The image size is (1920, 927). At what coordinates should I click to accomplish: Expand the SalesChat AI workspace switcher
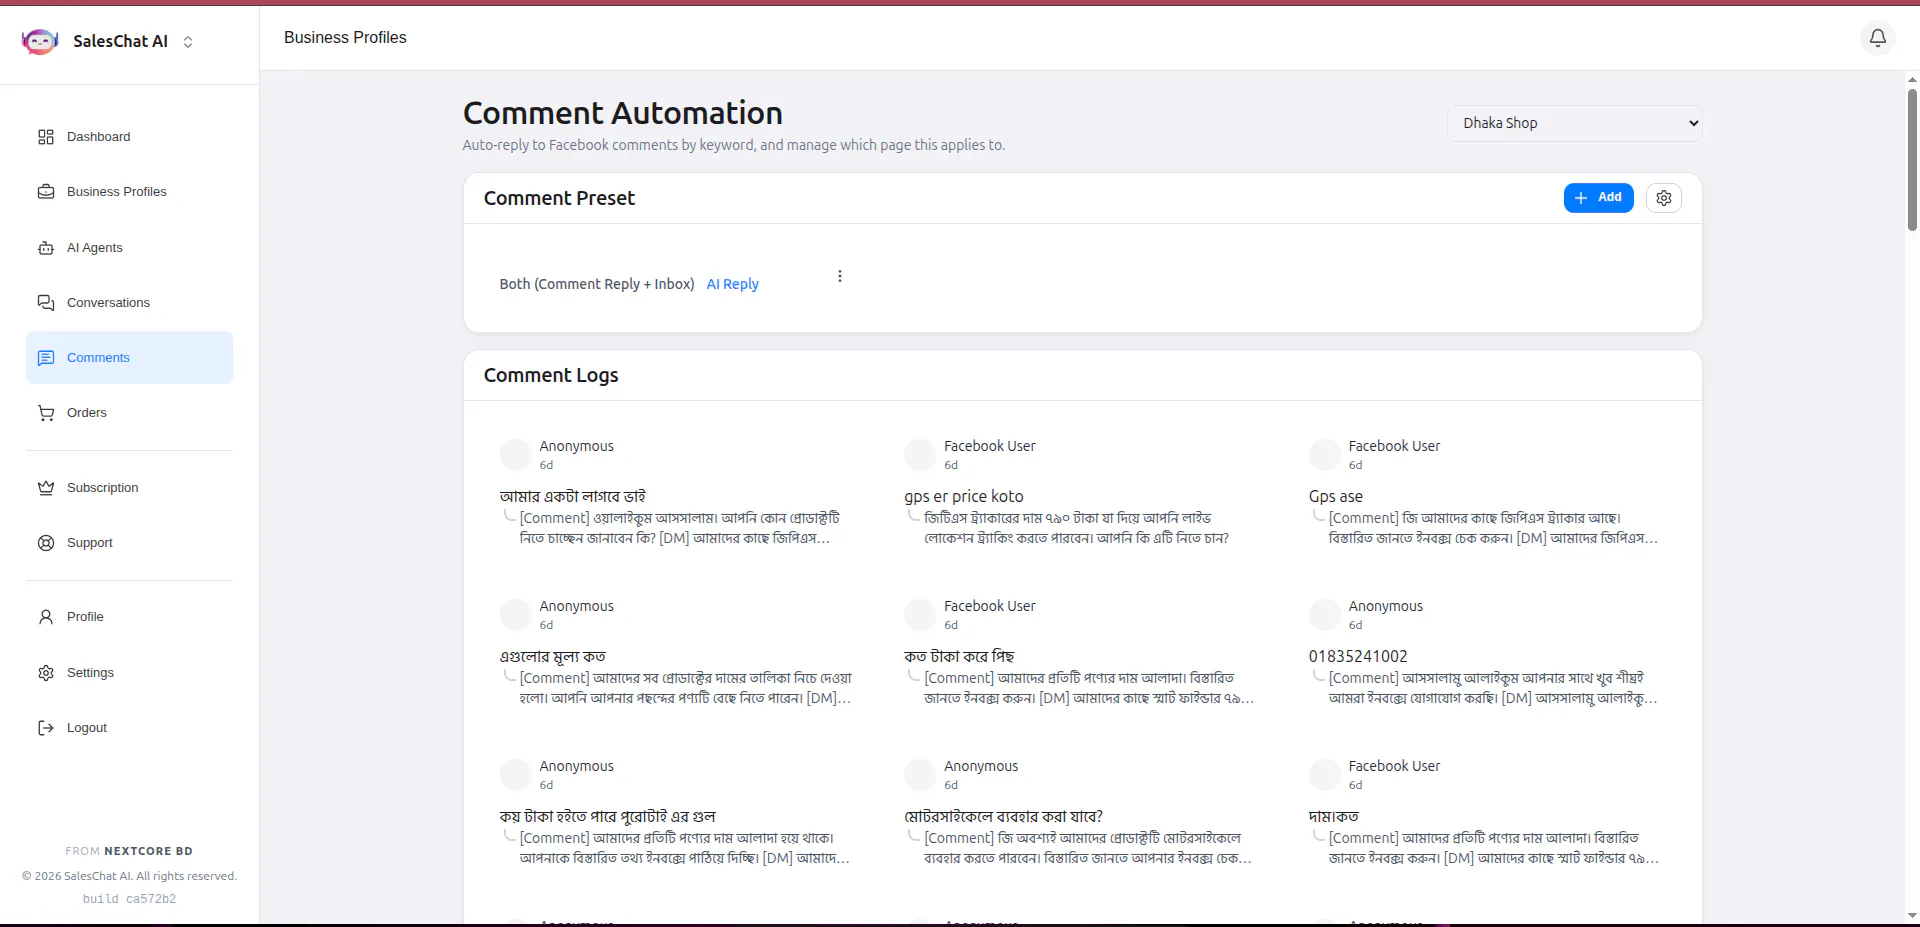pyautogui.click(x=188, y=42)
